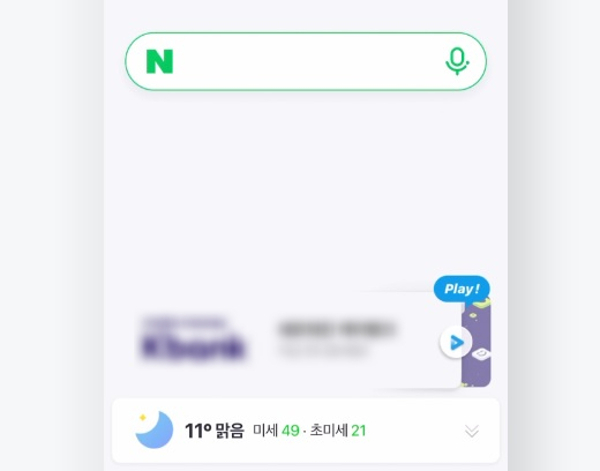The height and width of the screenshot is (471, 600).
Task: Tap the green Naver N logo
Action: click(x=160, y=61)
